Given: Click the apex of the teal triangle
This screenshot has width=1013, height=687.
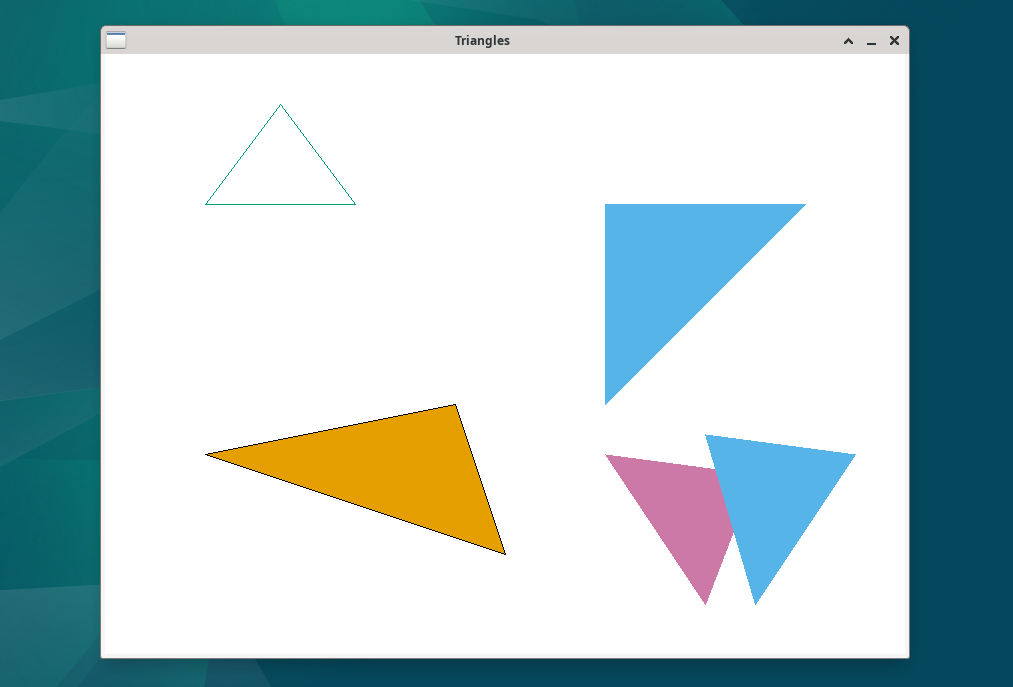Looking at the screenshot, I should pyautogui.click(x=280, y=103).
